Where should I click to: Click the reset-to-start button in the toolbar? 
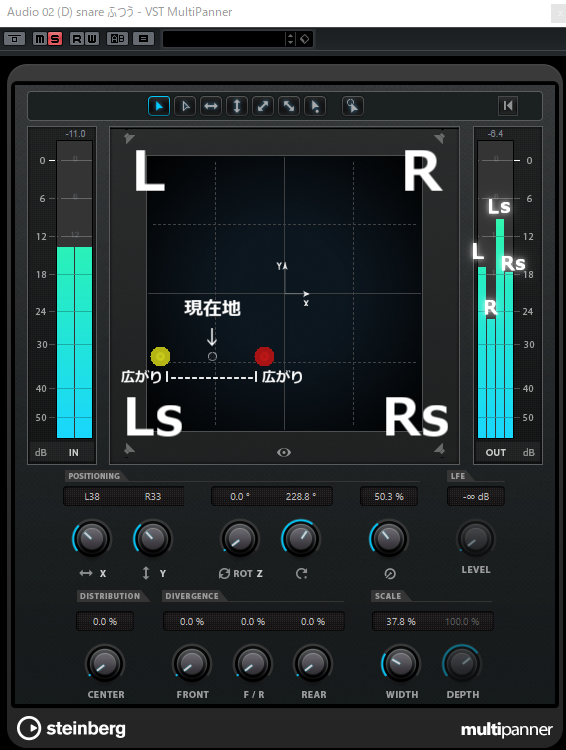pos(508,105)
